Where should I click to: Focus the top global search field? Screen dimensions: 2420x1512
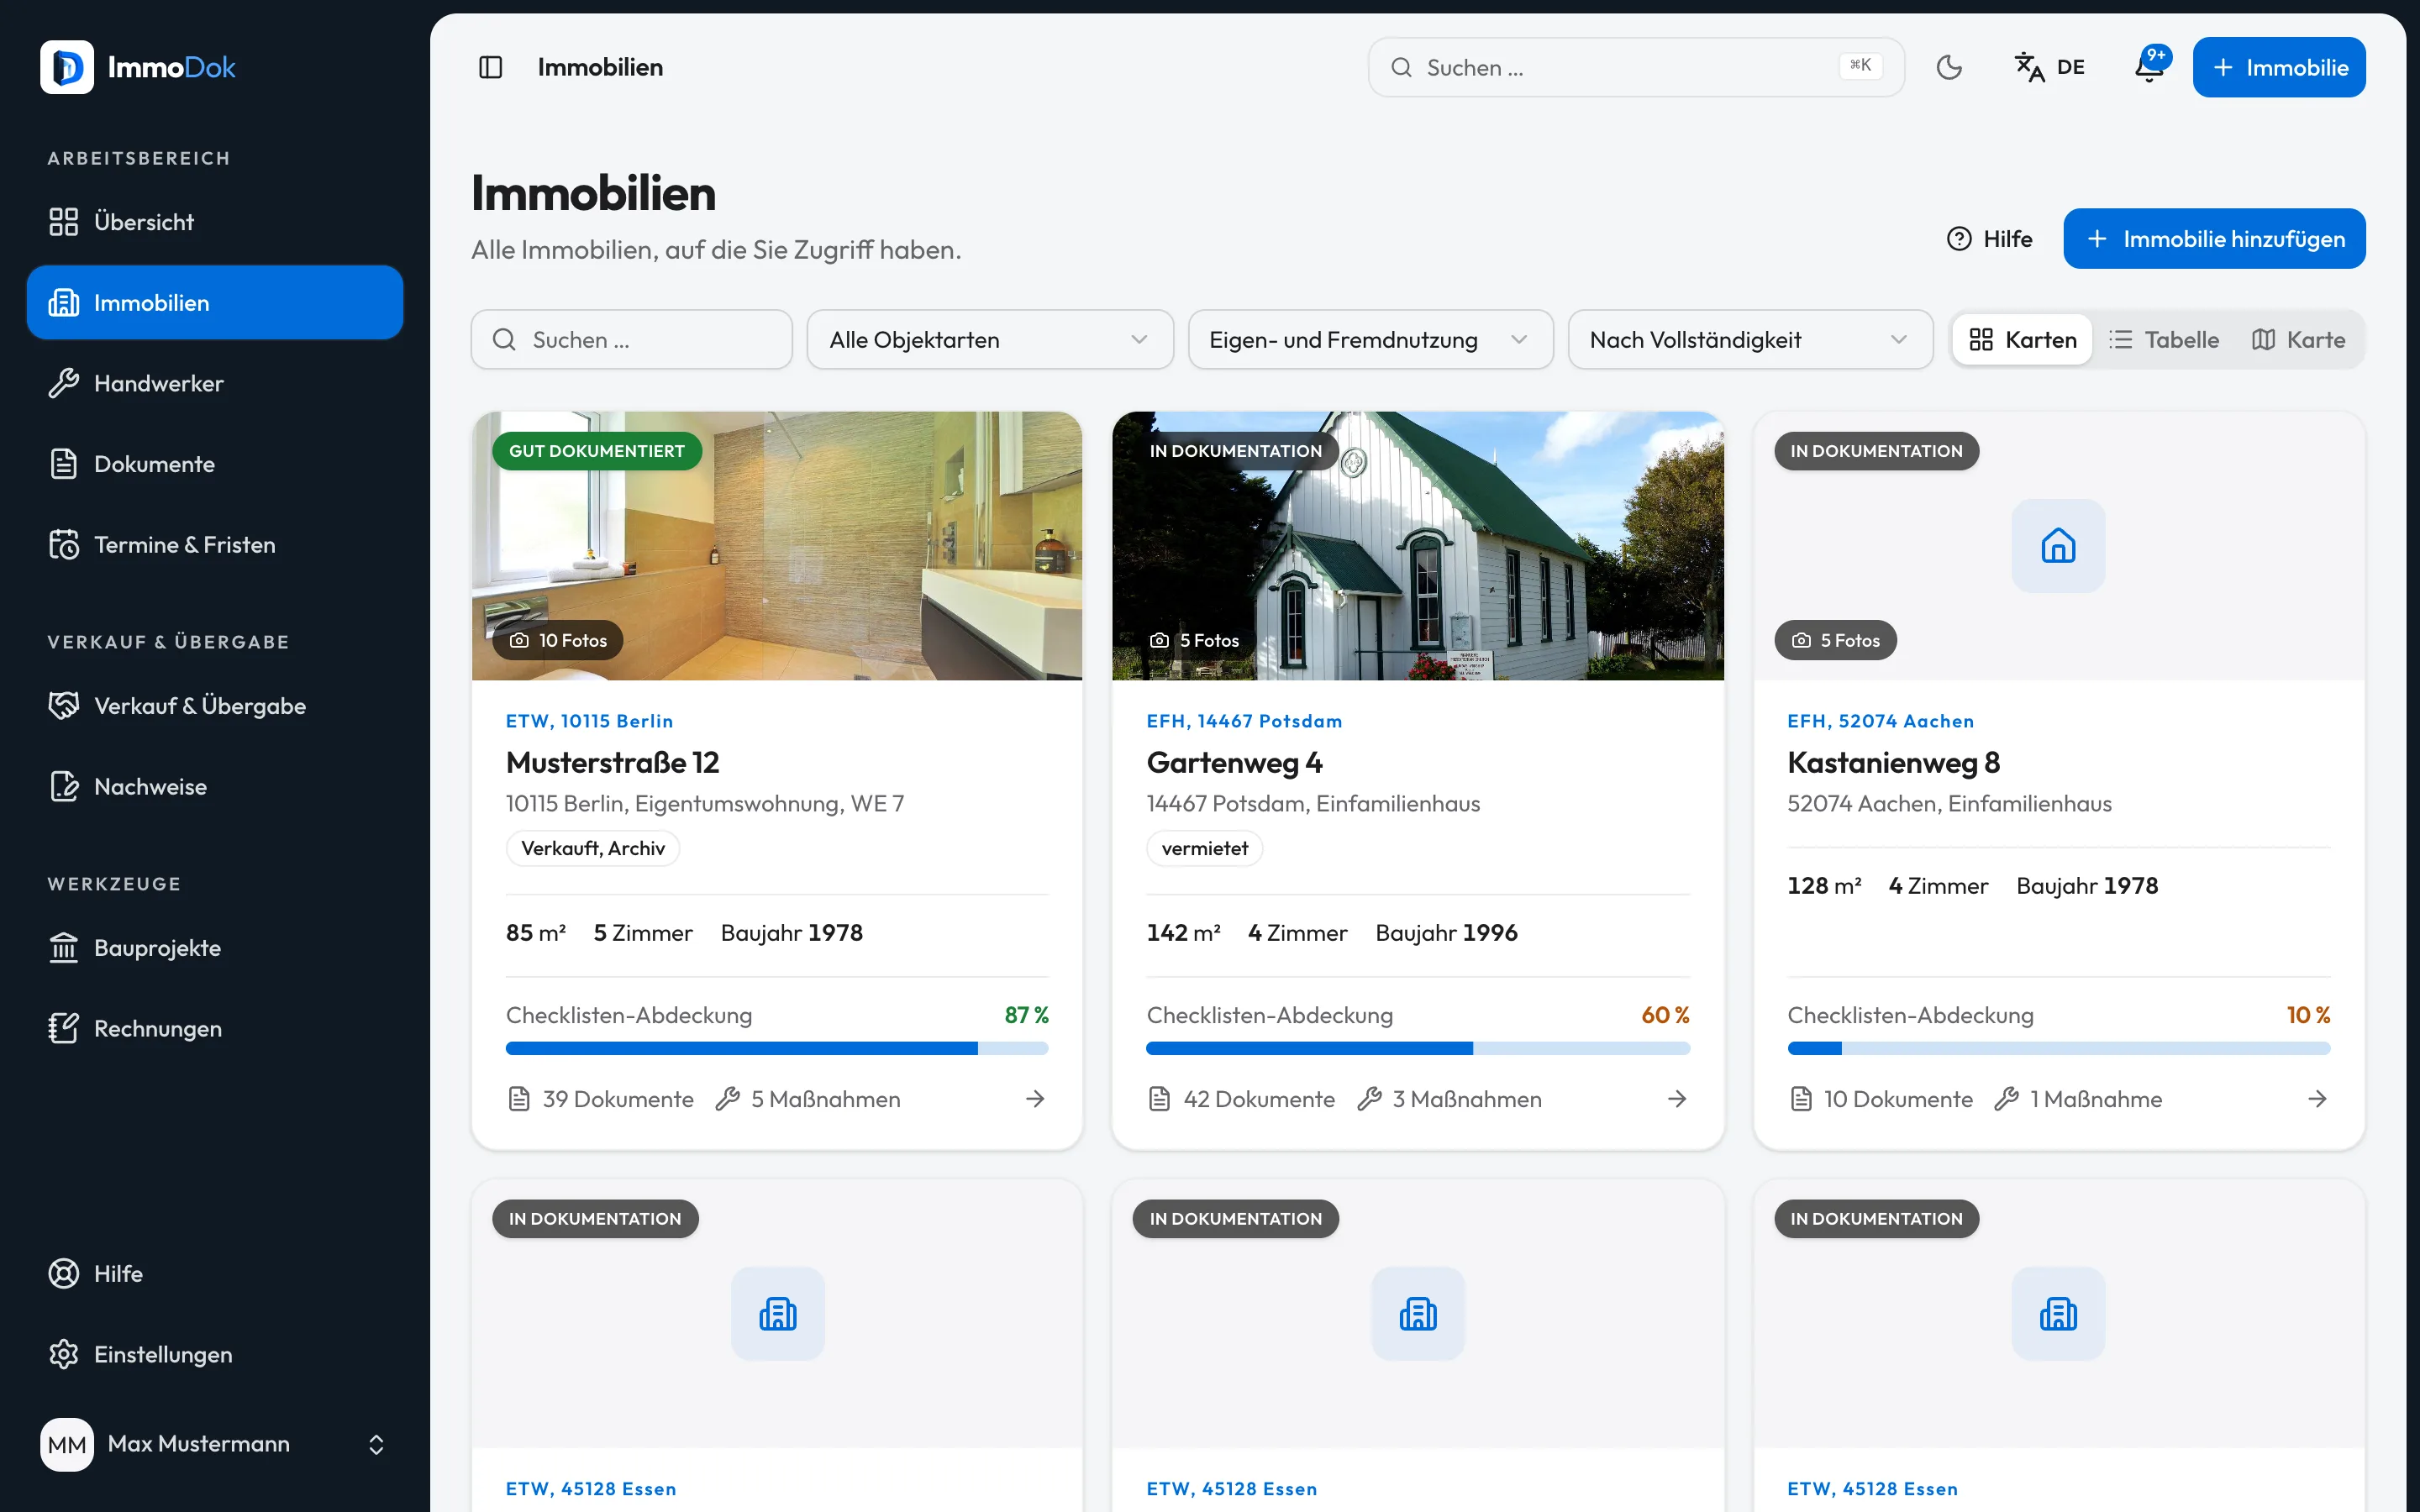click(1636, 67)
